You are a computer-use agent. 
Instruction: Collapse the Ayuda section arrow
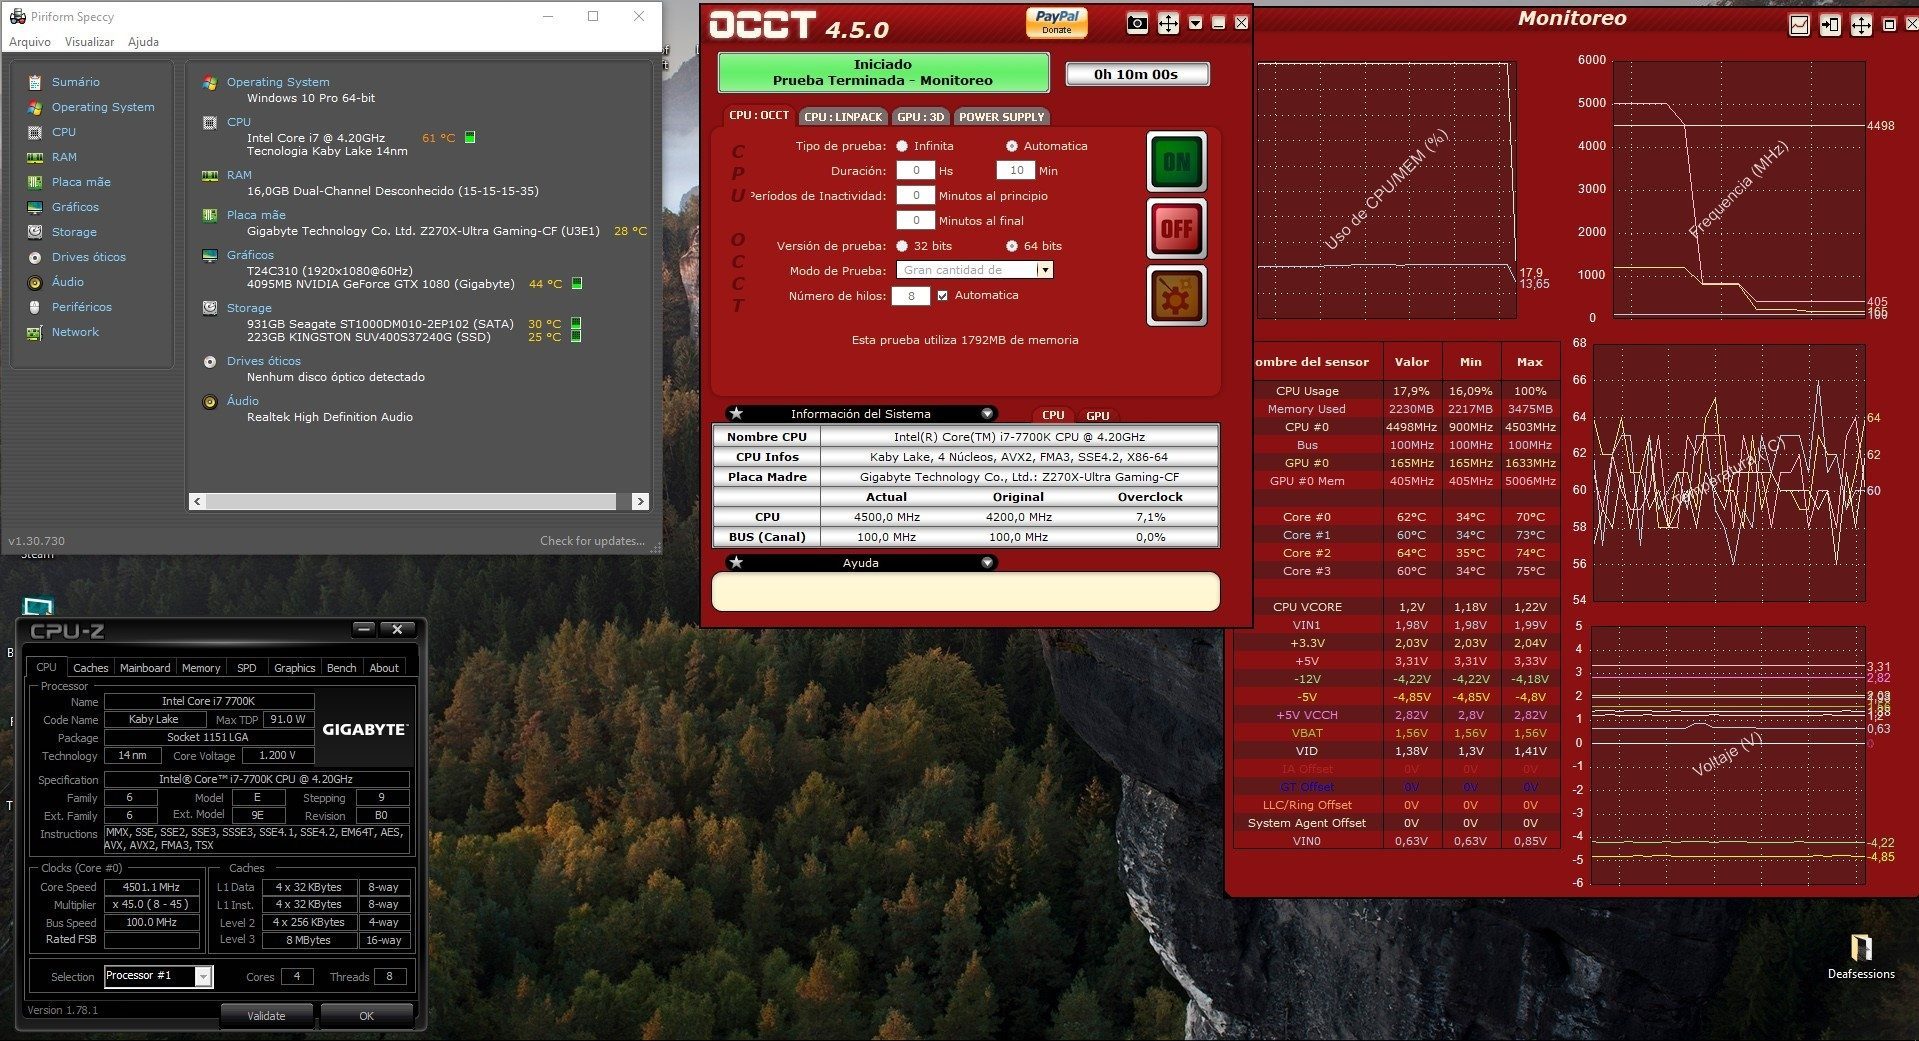(987, 563)
